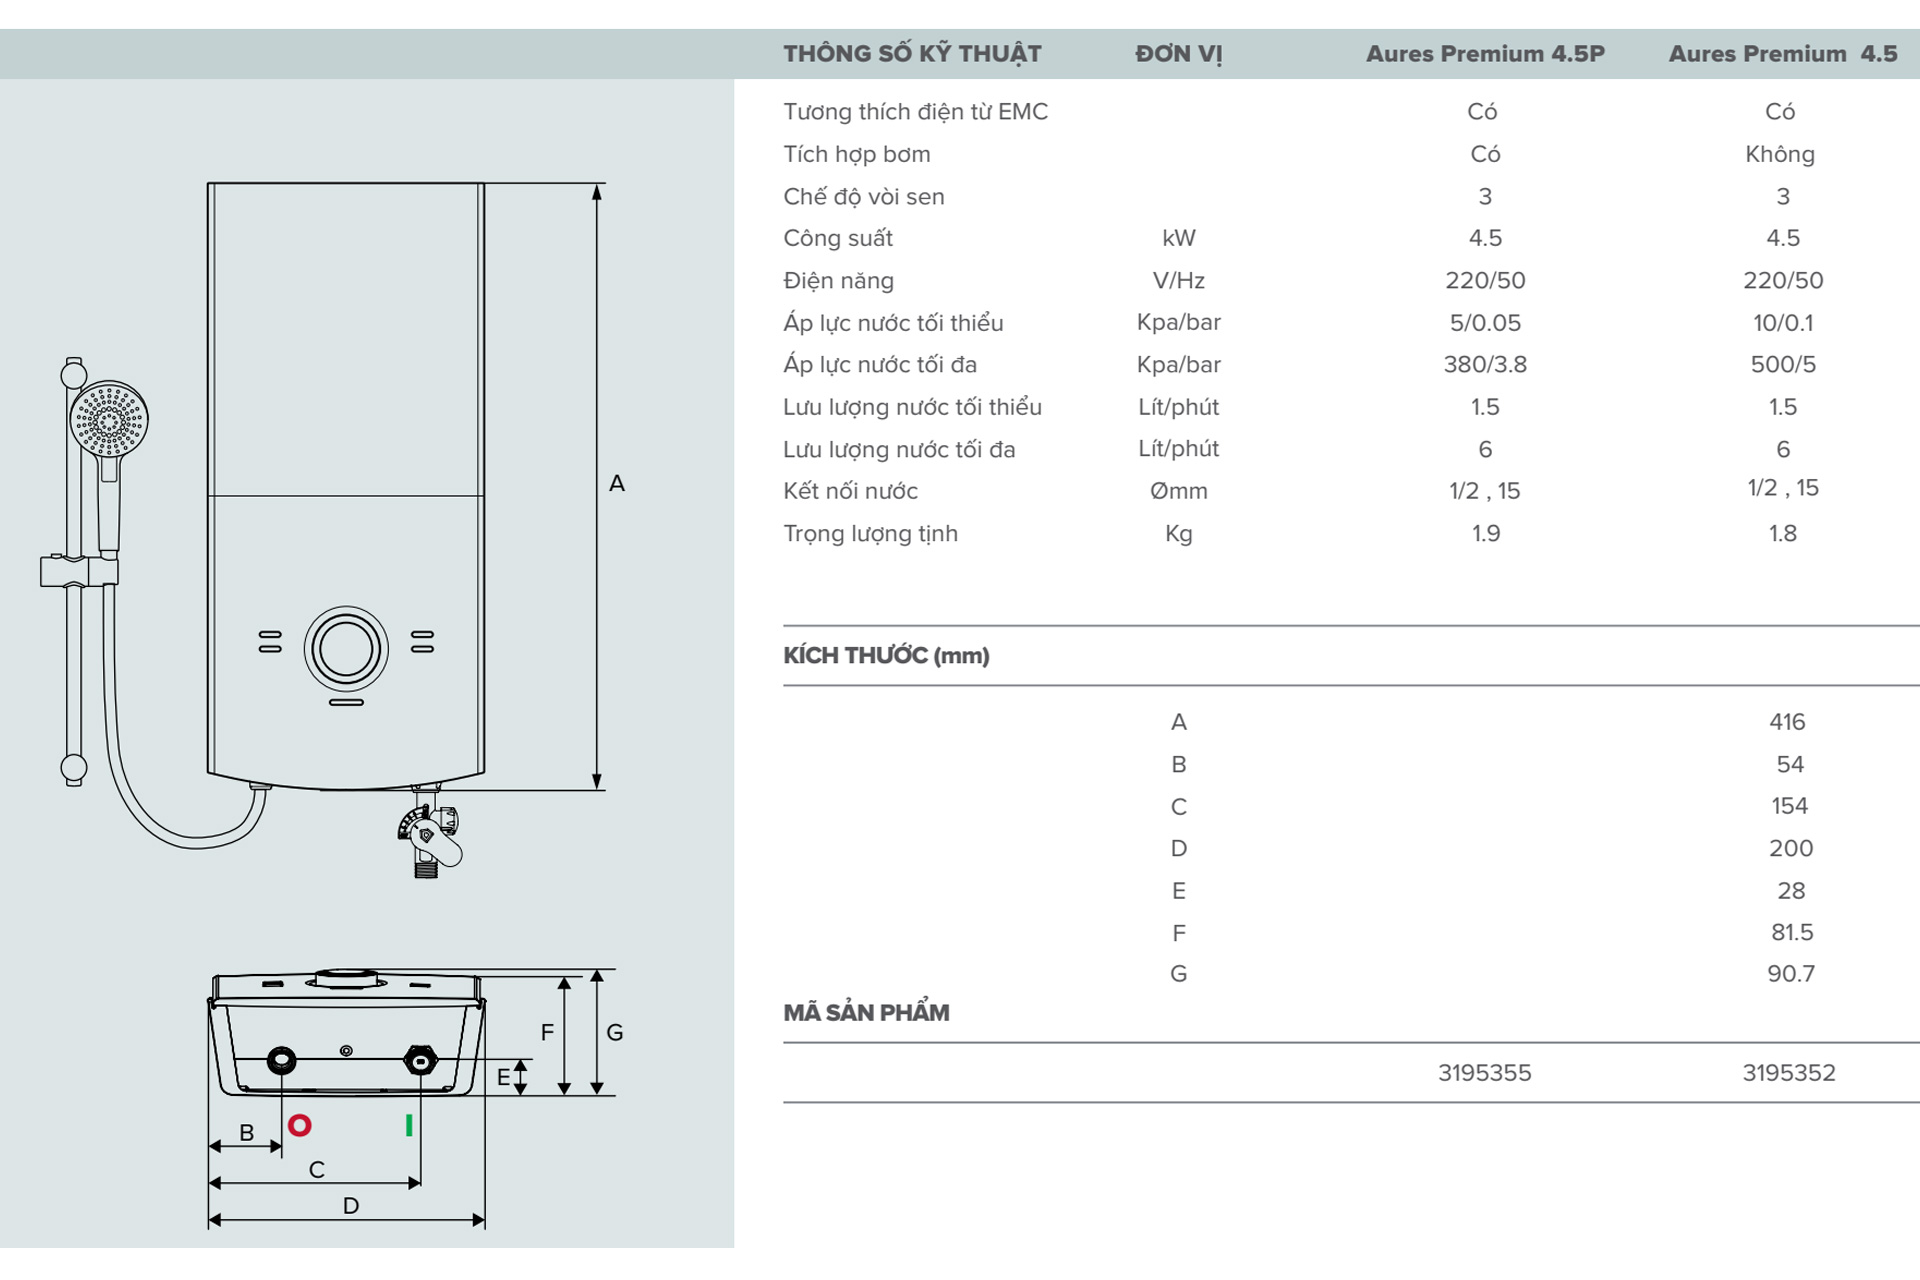Click the Aures Premium 4.5 column header

(x=1782, y=54)
